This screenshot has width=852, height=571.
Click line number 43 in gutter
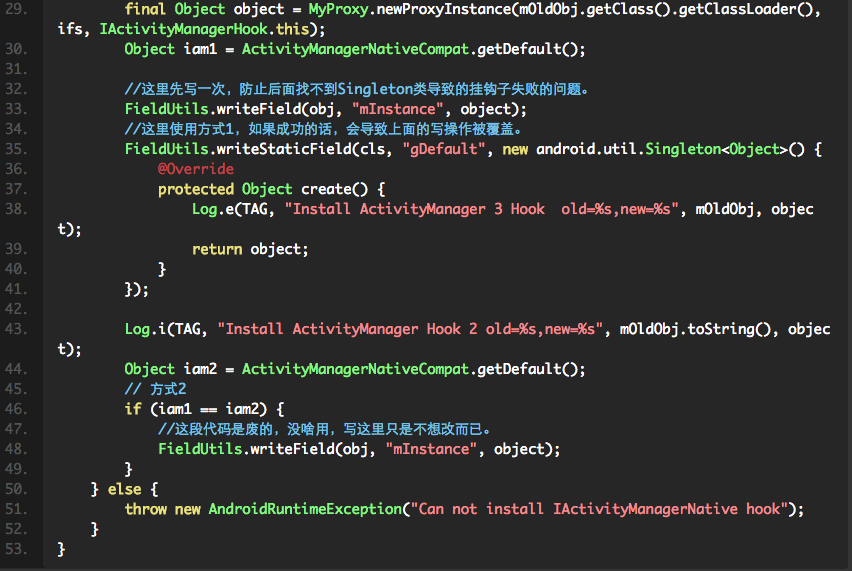click(x=16, y=329)
